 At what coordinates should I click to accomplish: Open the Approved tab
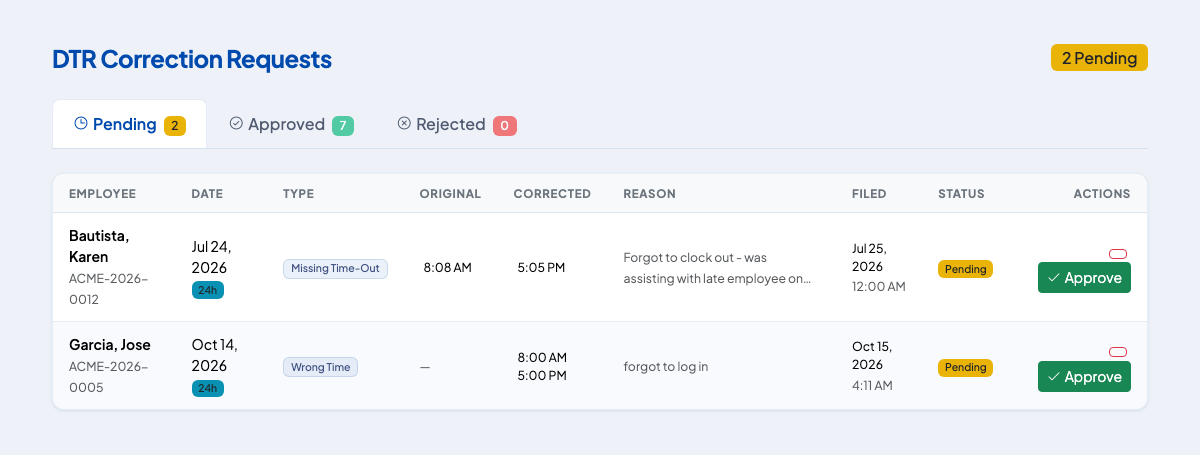click(291, 125)
